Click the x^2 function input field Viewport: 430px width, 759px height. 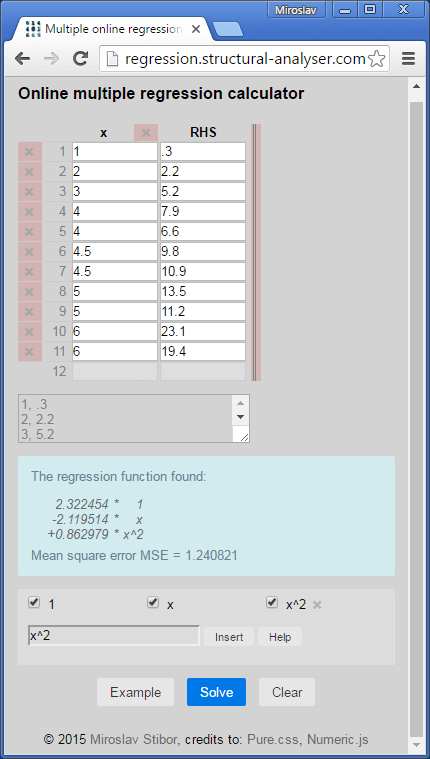pyautogui.click(x=114, y=636)
